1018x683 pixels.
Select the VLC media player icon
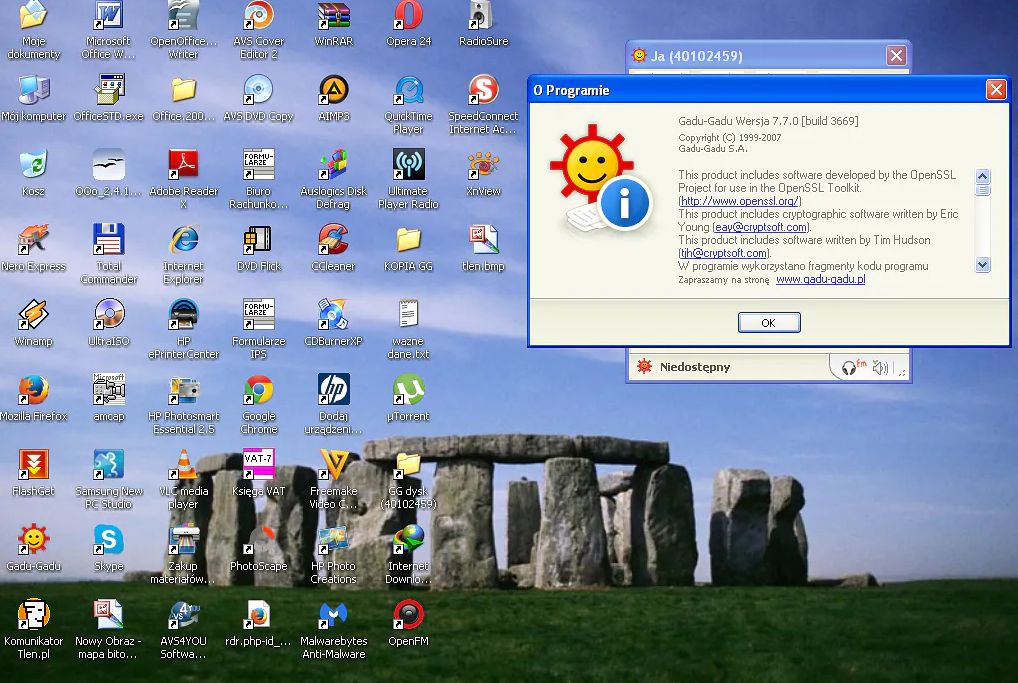(x=184, y=479)
